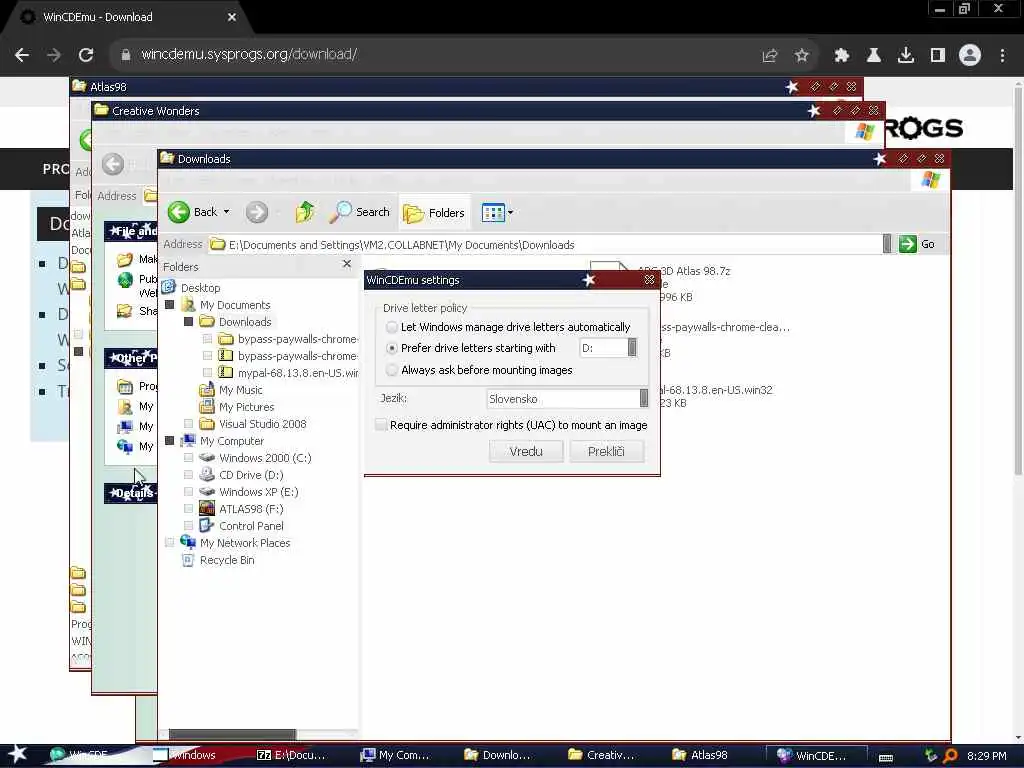Open Chrome downloads icon

point(906,56)
